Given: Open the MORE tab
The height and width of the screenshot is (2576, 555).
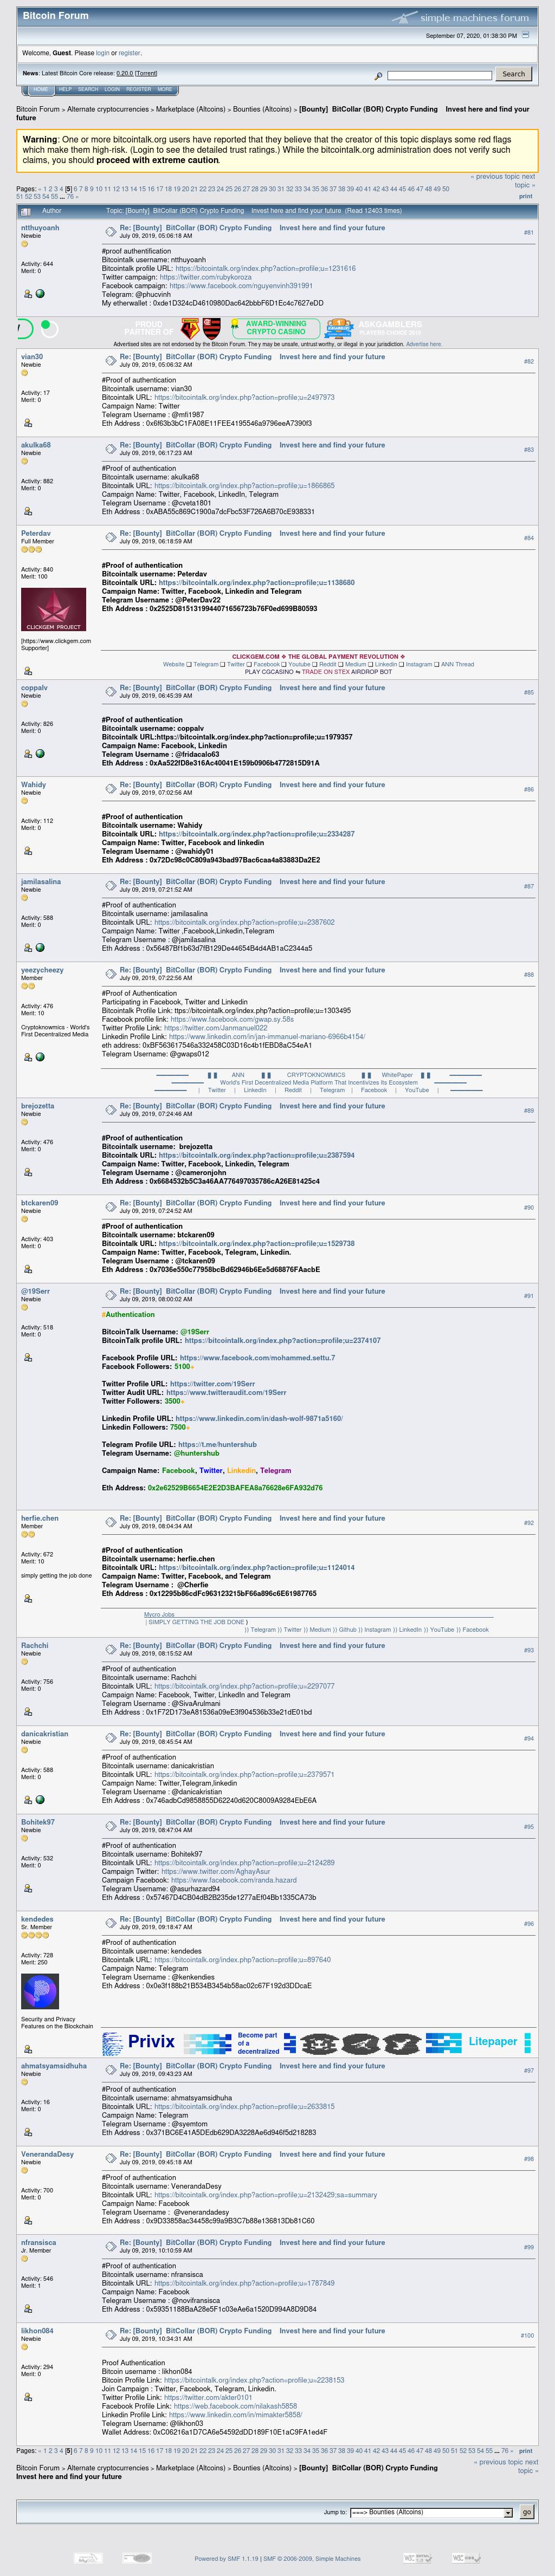Looking at the screenshot, I should click(165, 89).
